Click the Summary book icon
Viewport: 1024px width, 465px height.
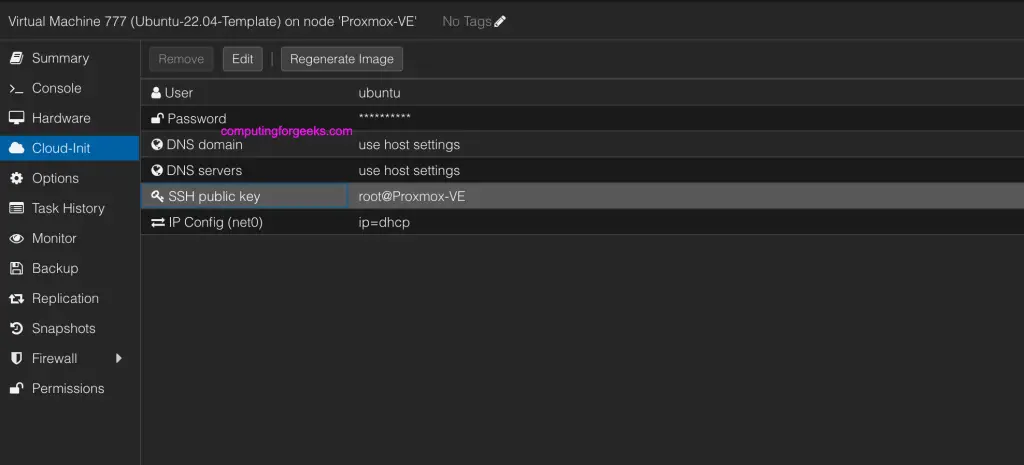[16, 58]
